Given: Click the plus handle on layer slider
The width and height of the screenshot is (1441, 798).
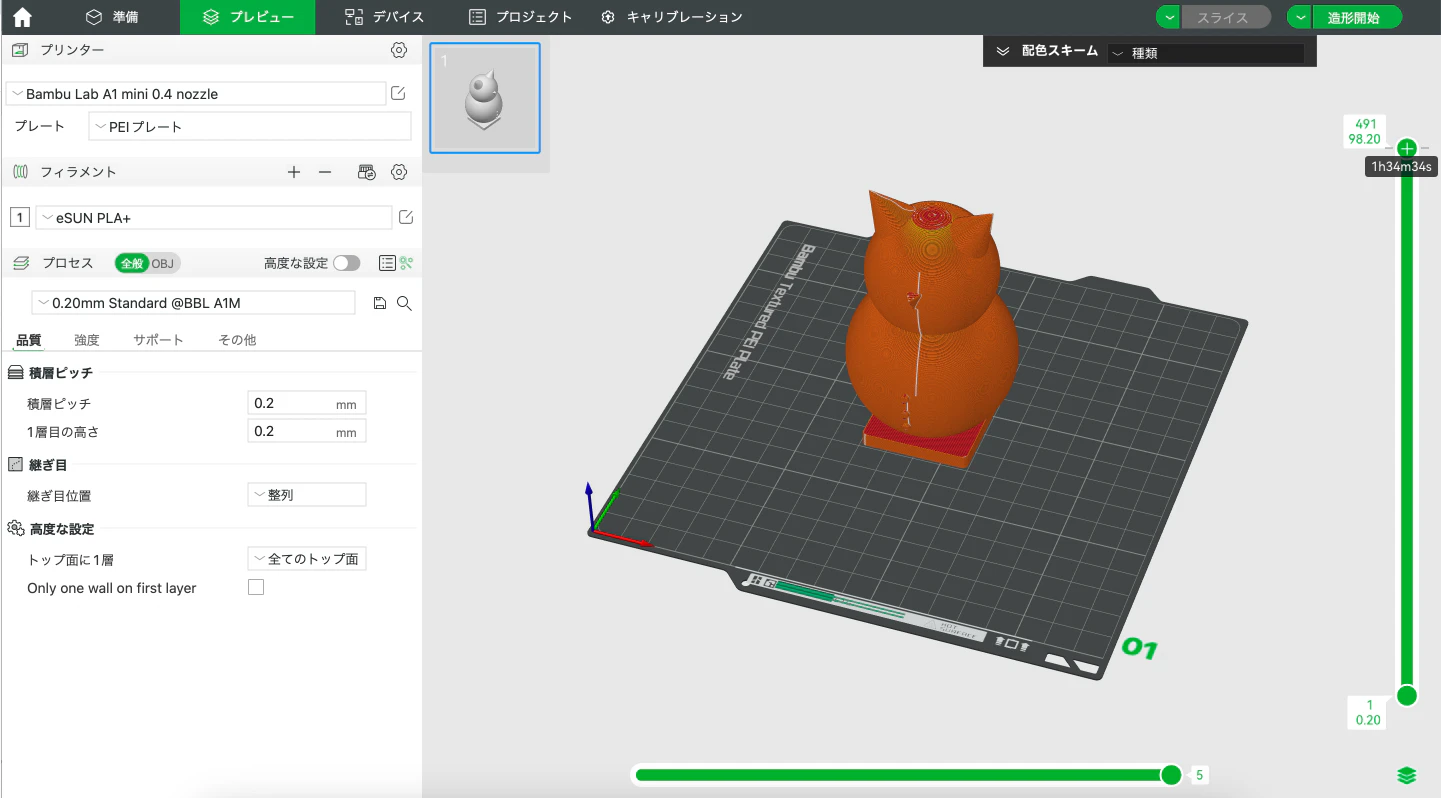Looking at the screenshot, I should (x=1407, y=148).
